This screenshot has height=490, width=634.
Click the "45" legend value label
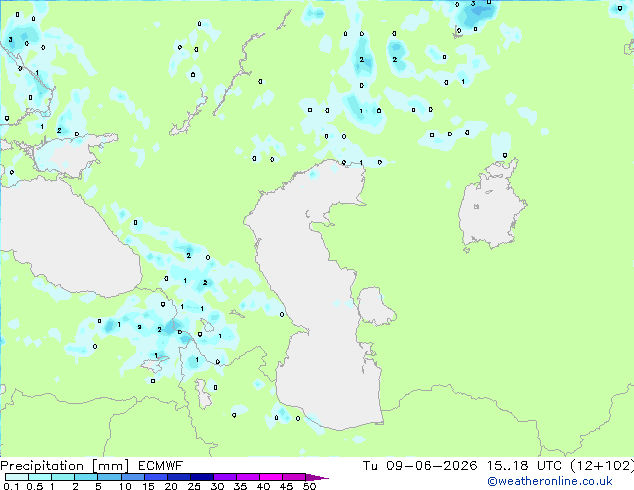click(286, 486)
